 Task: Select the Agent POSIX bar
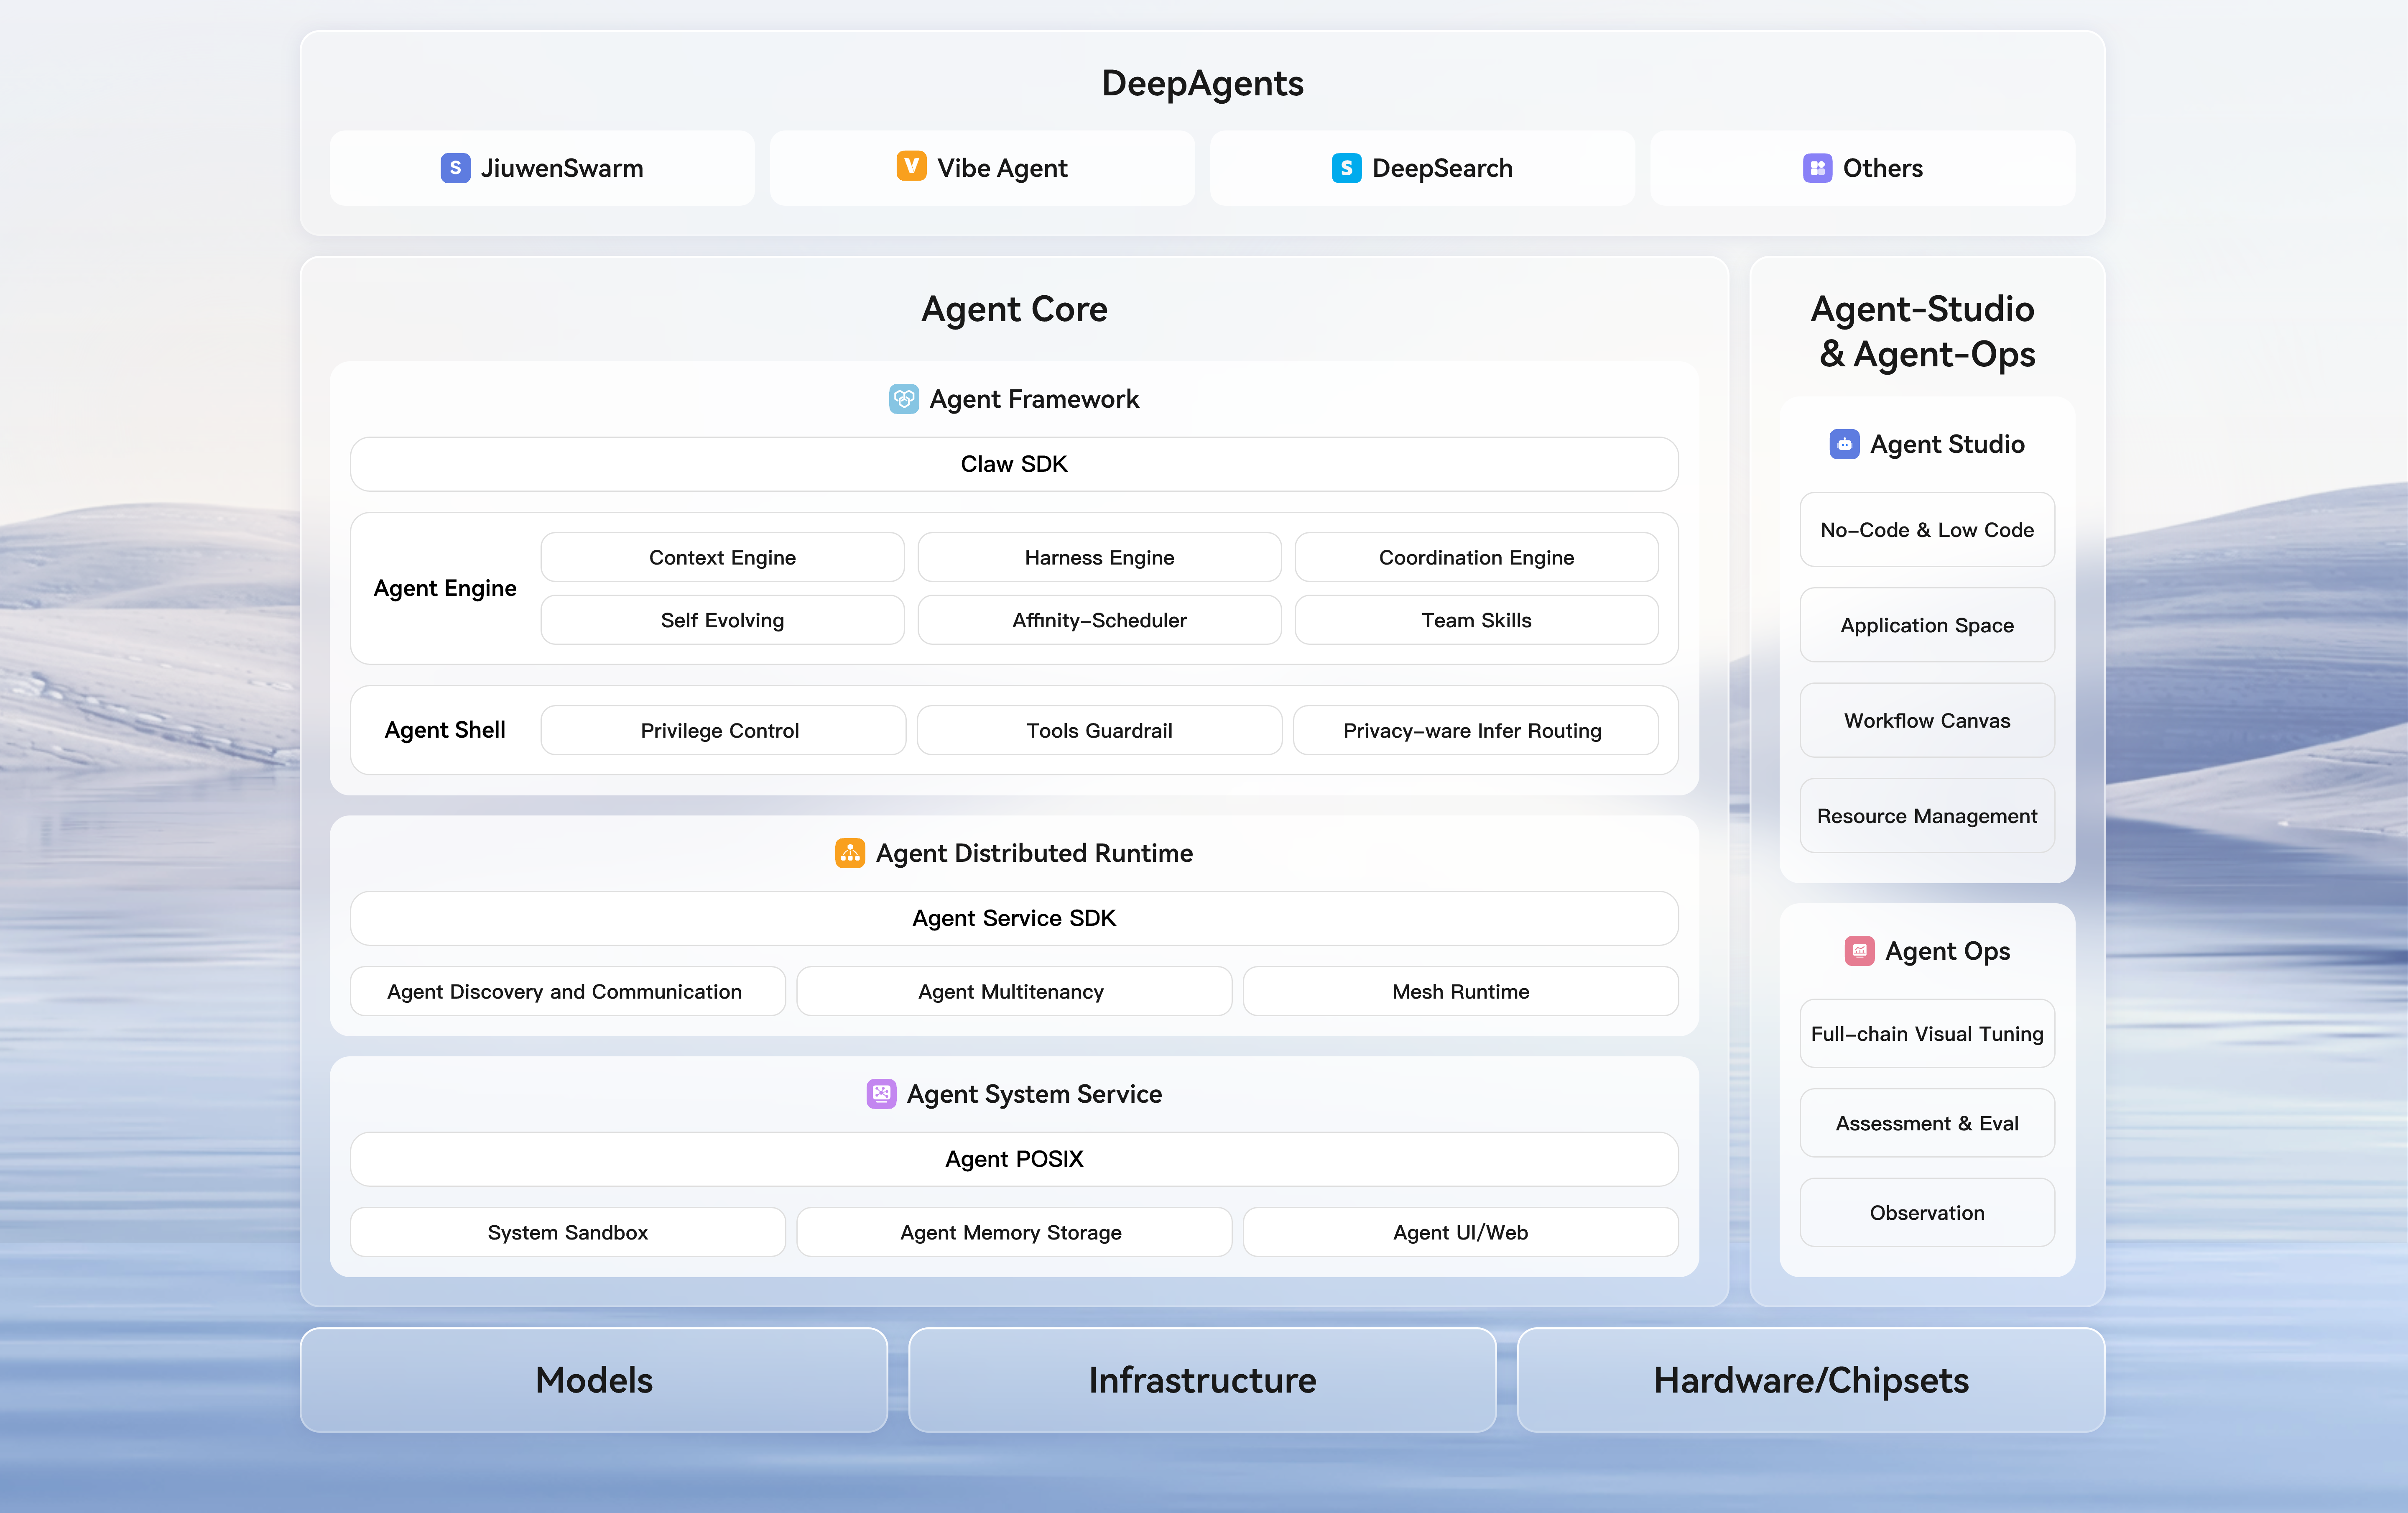[x=1014, y=1159]
